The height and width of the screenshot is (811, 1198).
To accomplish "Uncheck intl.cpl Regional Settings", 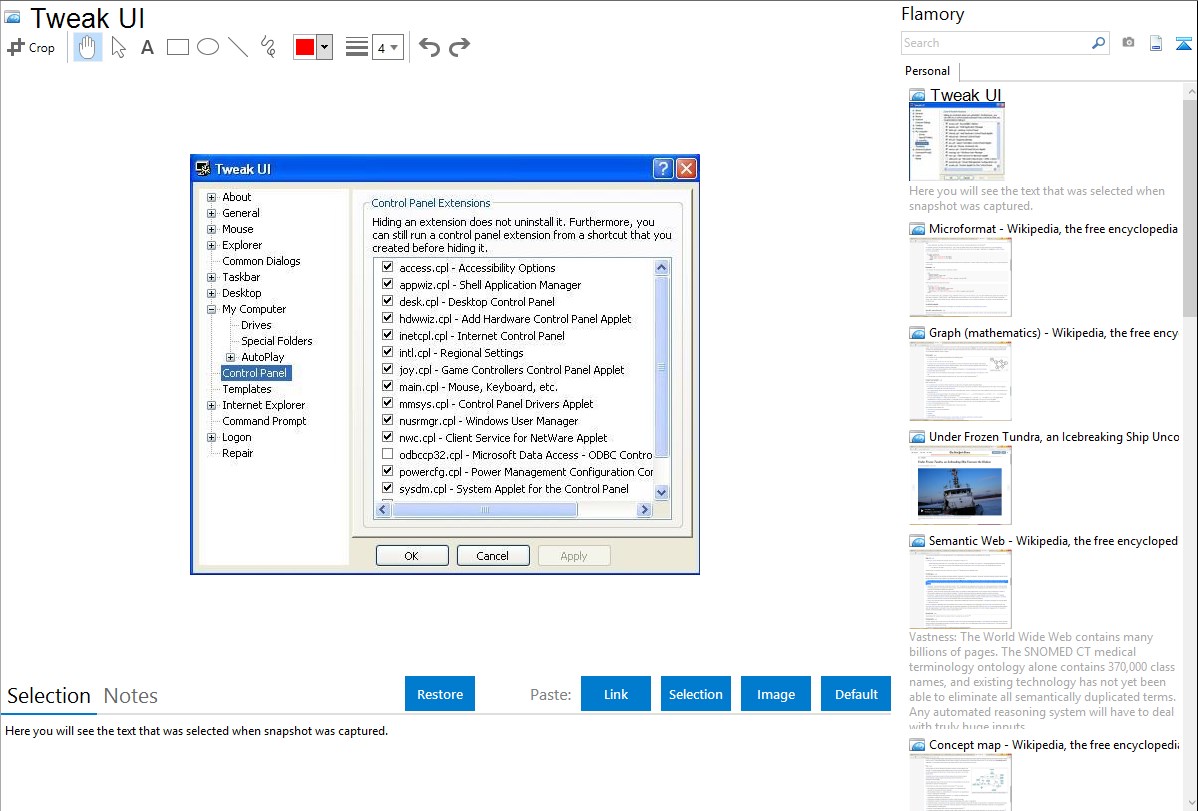I will [387, 352].
